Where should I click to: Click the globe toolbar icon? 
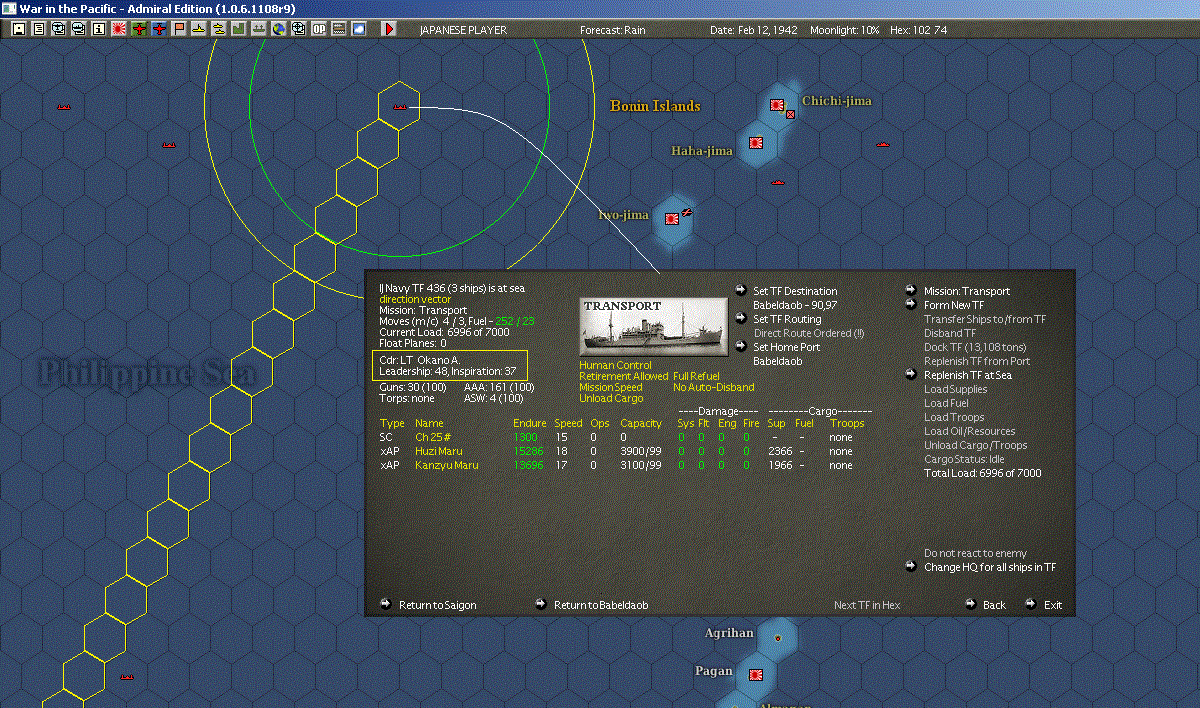279,29
